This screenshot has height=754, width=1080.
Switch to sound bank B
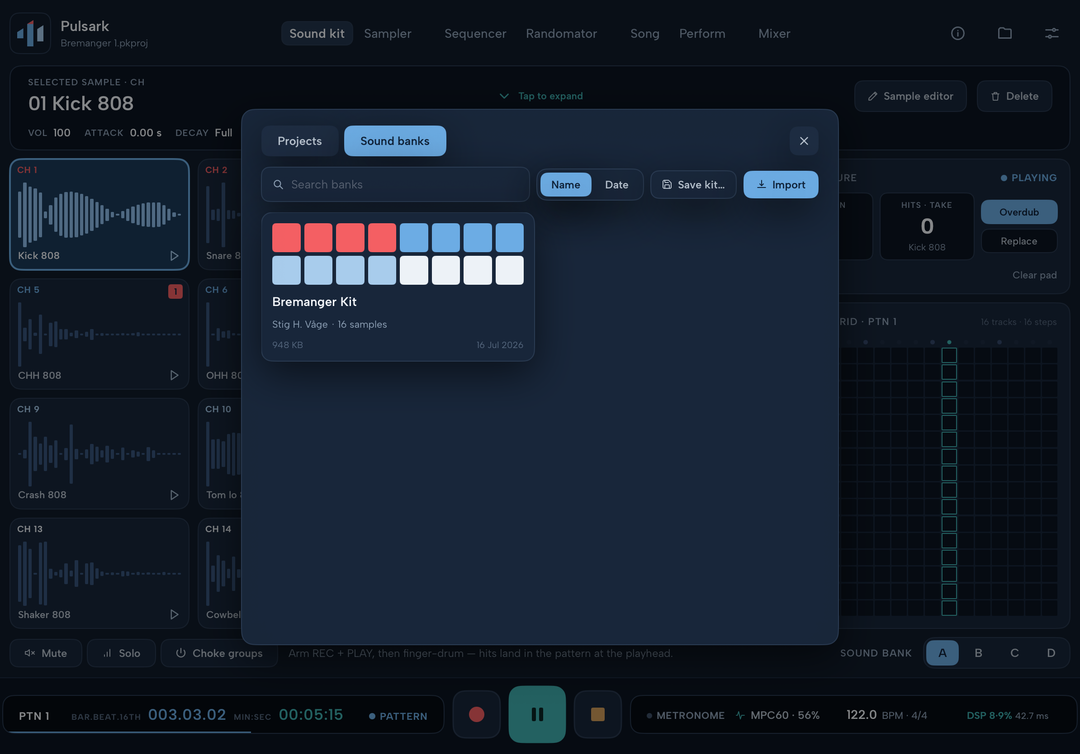point(978,653)
